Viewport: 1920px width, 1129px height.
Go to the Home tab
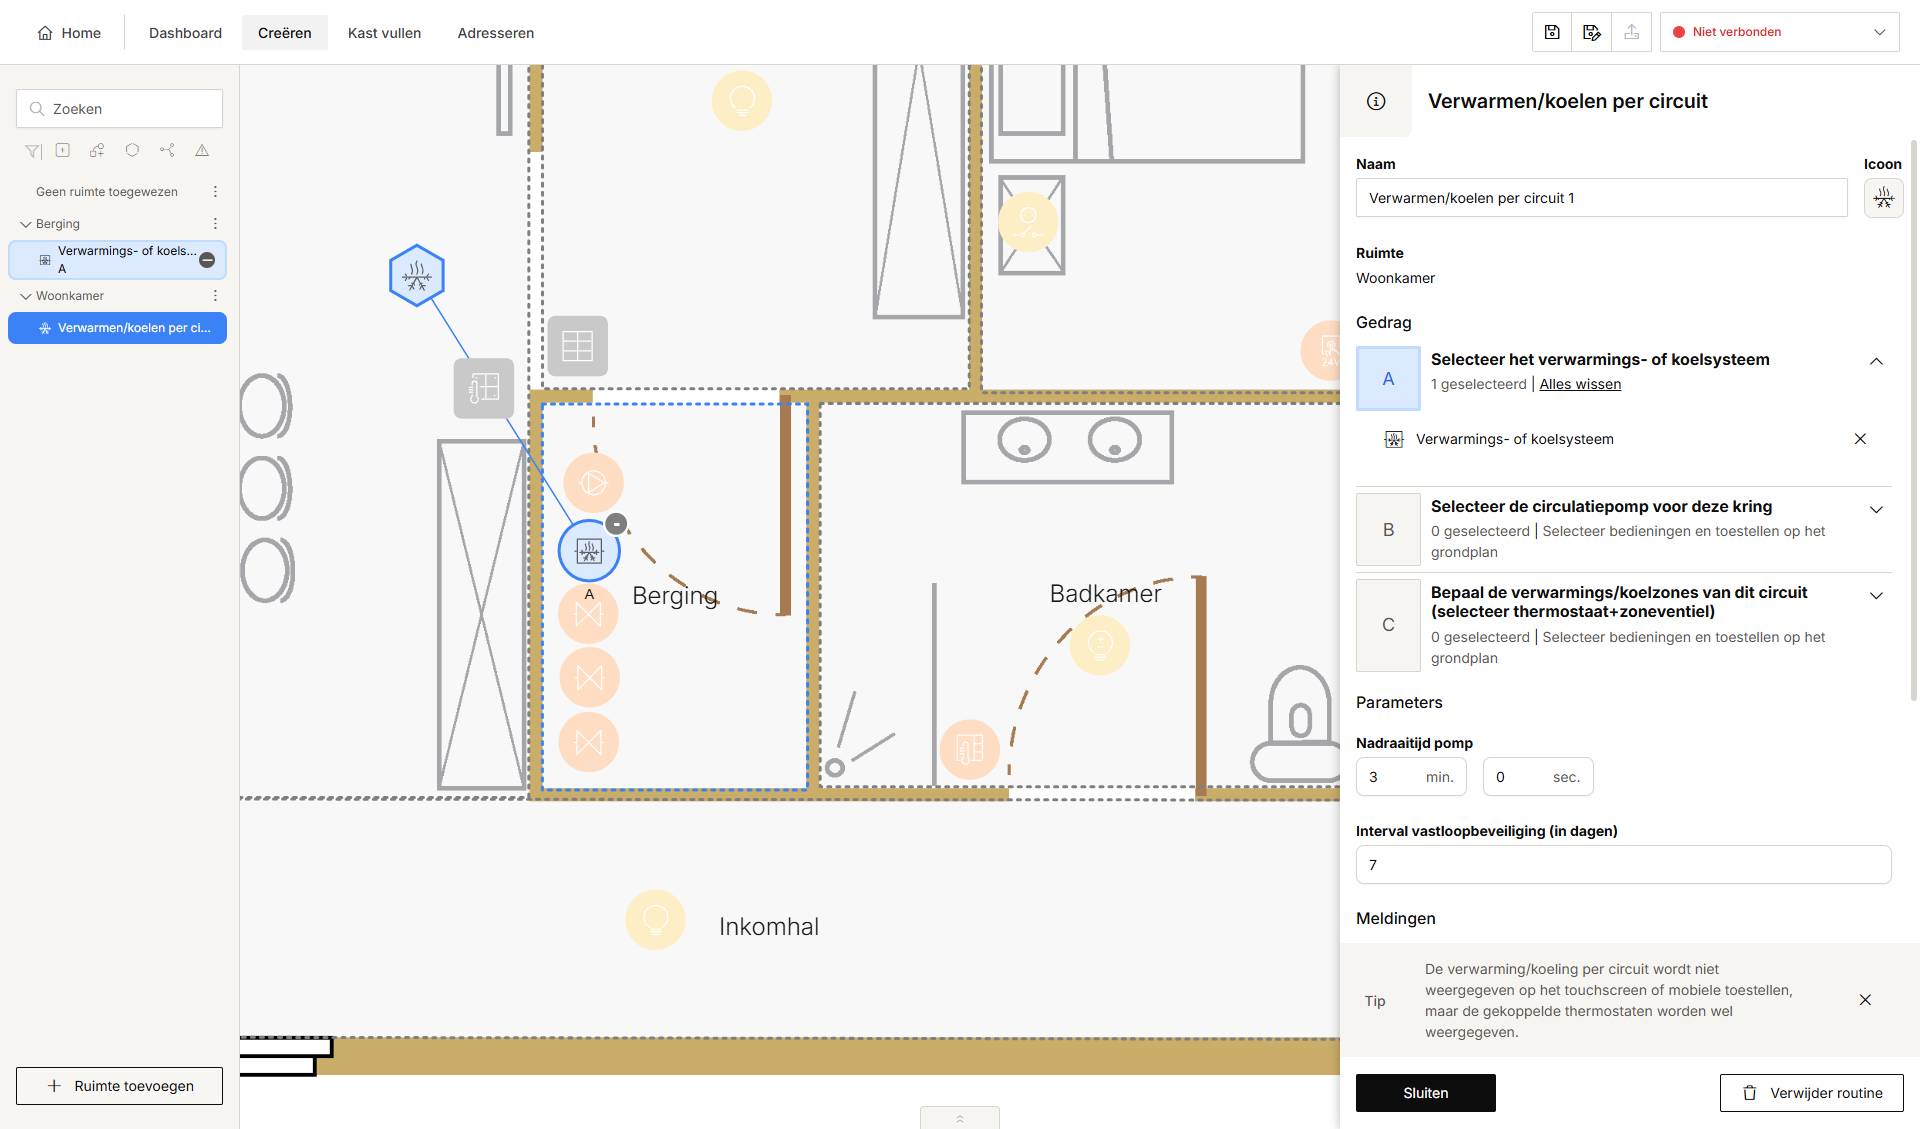[x=69, y=33]
